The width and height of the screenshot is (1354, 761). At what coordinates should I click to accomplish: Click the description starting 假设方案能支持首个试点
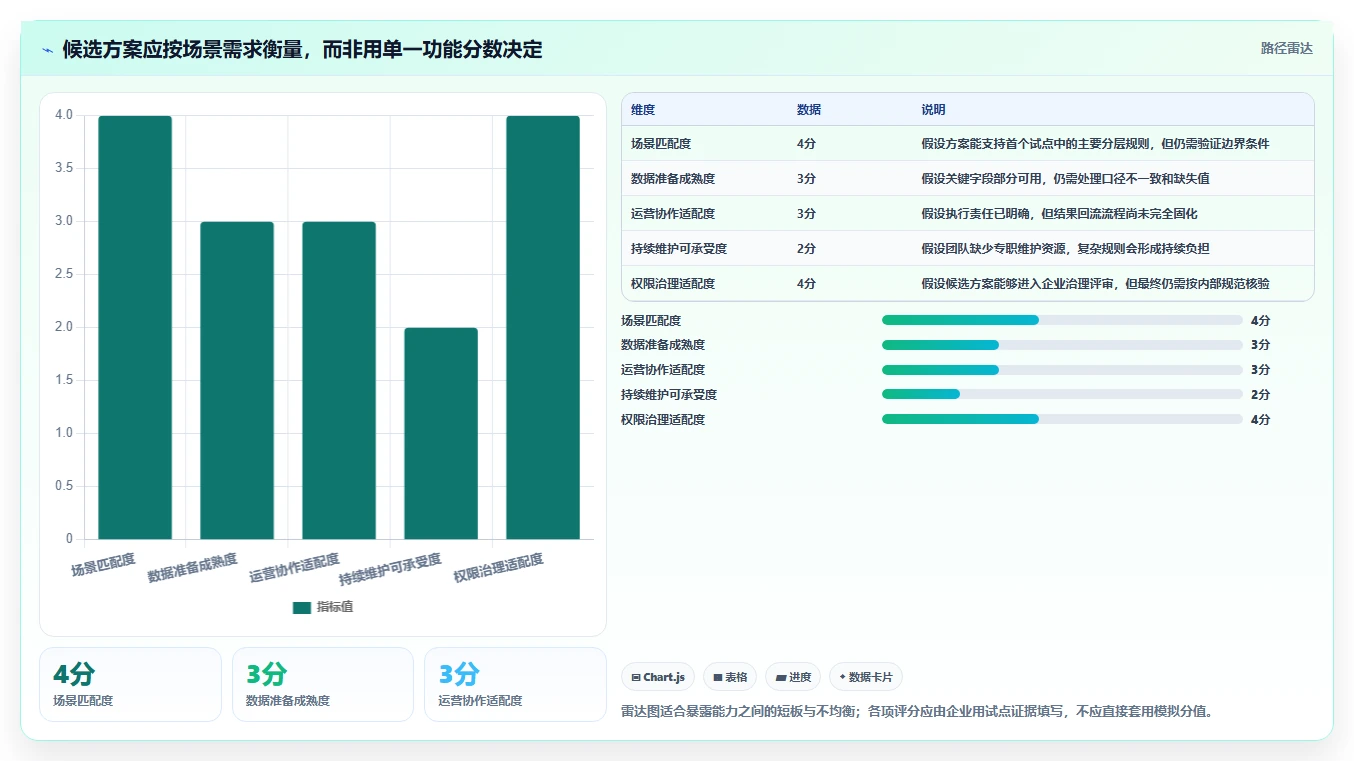click(x=1095, y=144)
